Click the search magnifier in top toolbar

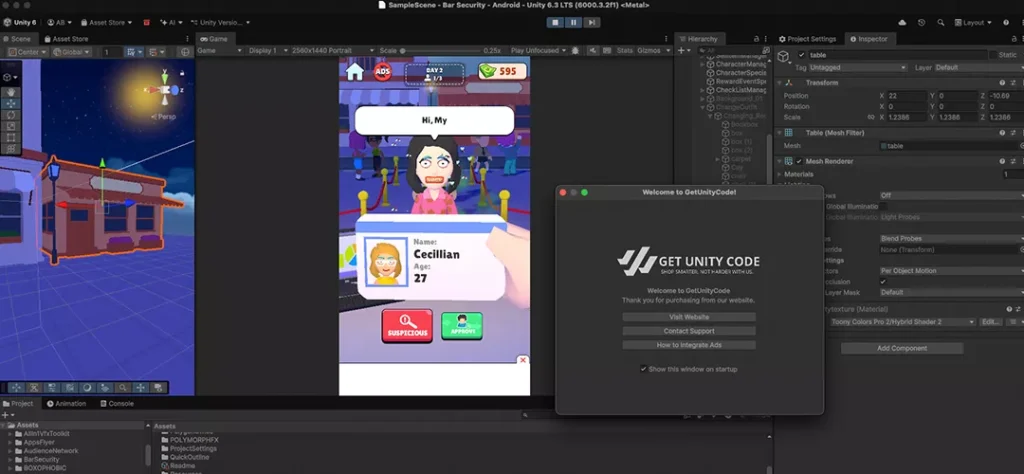tap(940, 22)
